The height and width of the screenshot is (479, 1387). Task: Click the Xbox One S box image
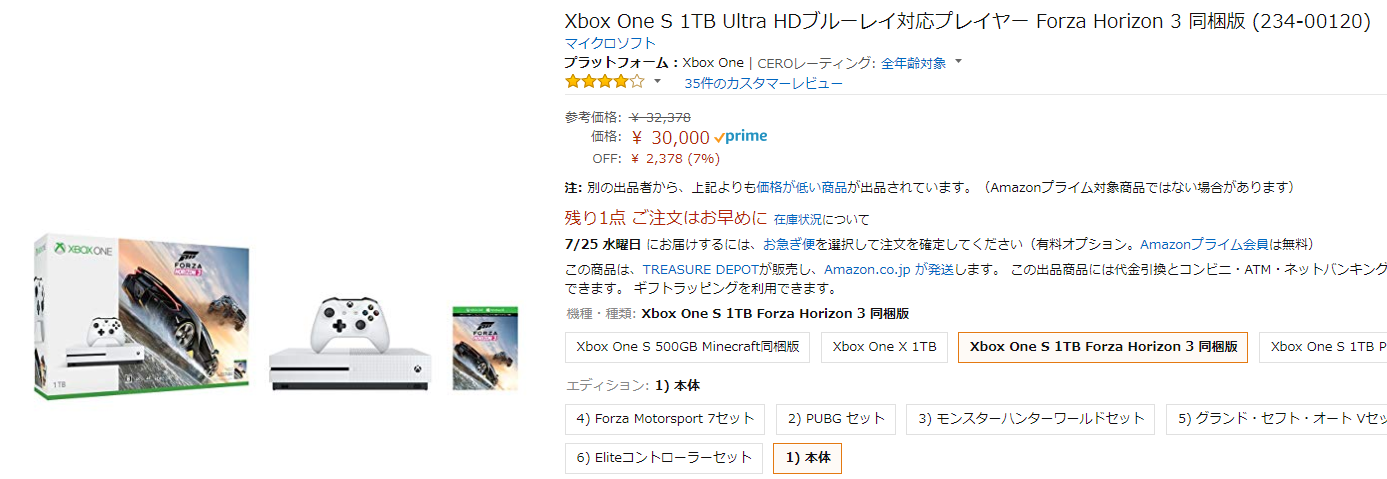pos(140,315)
